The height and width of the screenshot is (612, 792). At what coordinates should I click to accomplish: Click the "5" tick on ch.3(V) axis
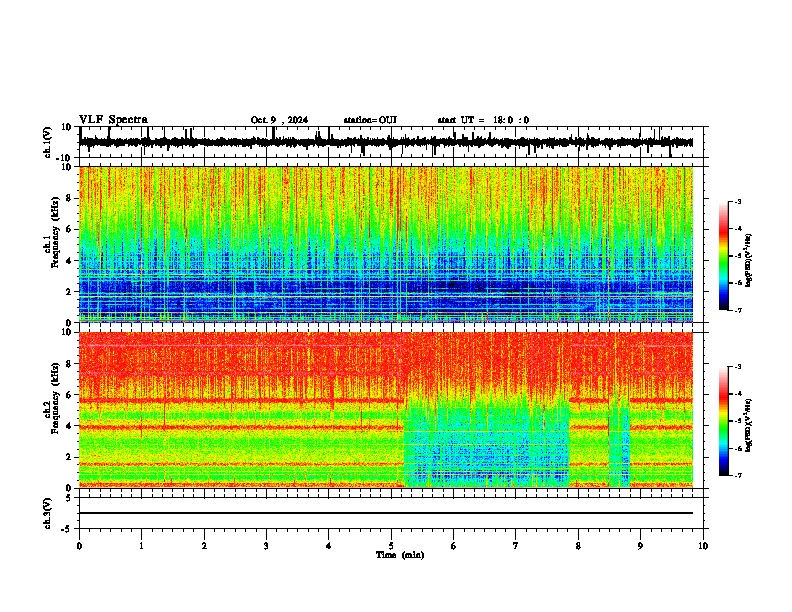coord(69,498)
